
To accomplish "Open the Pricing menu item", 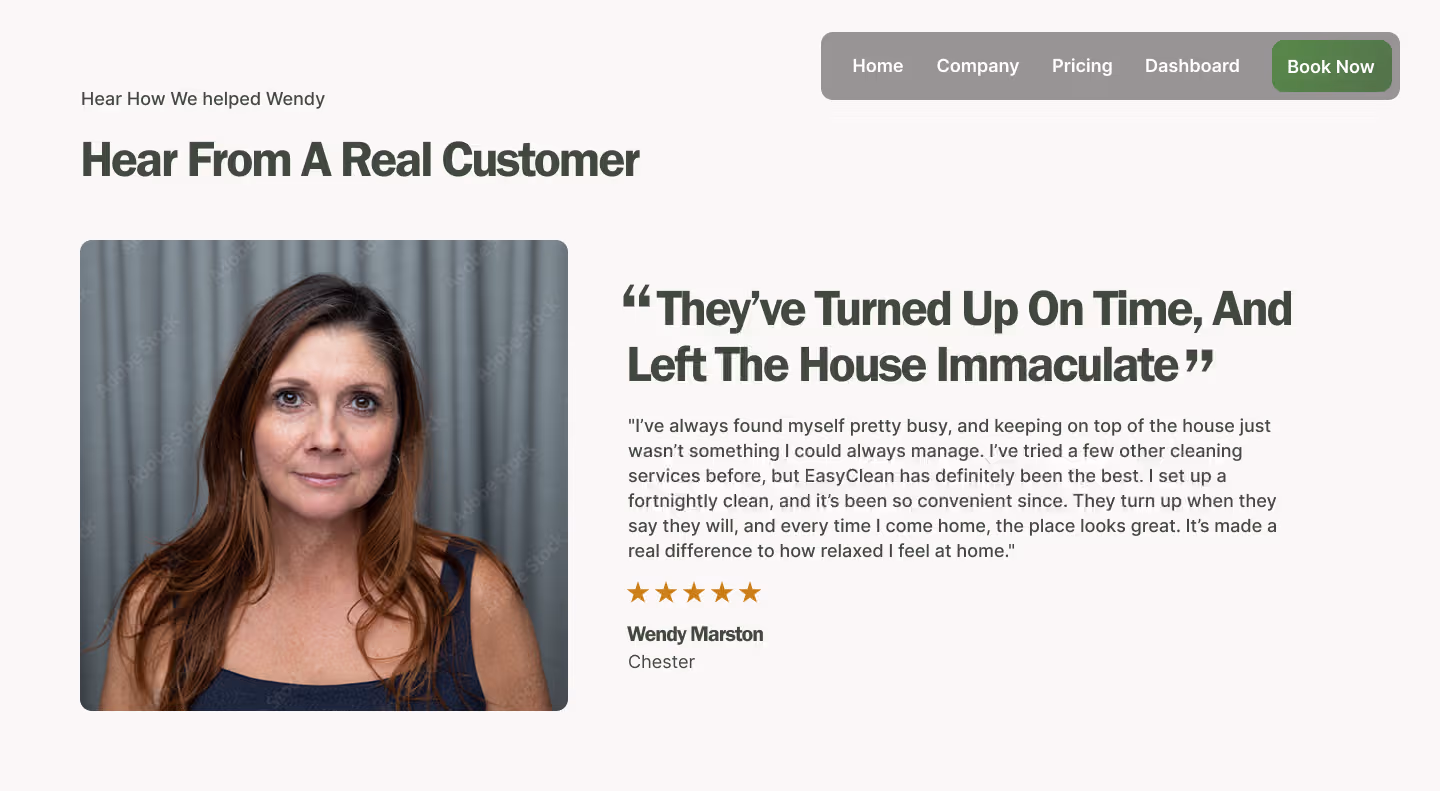I will coord(1082,66).
